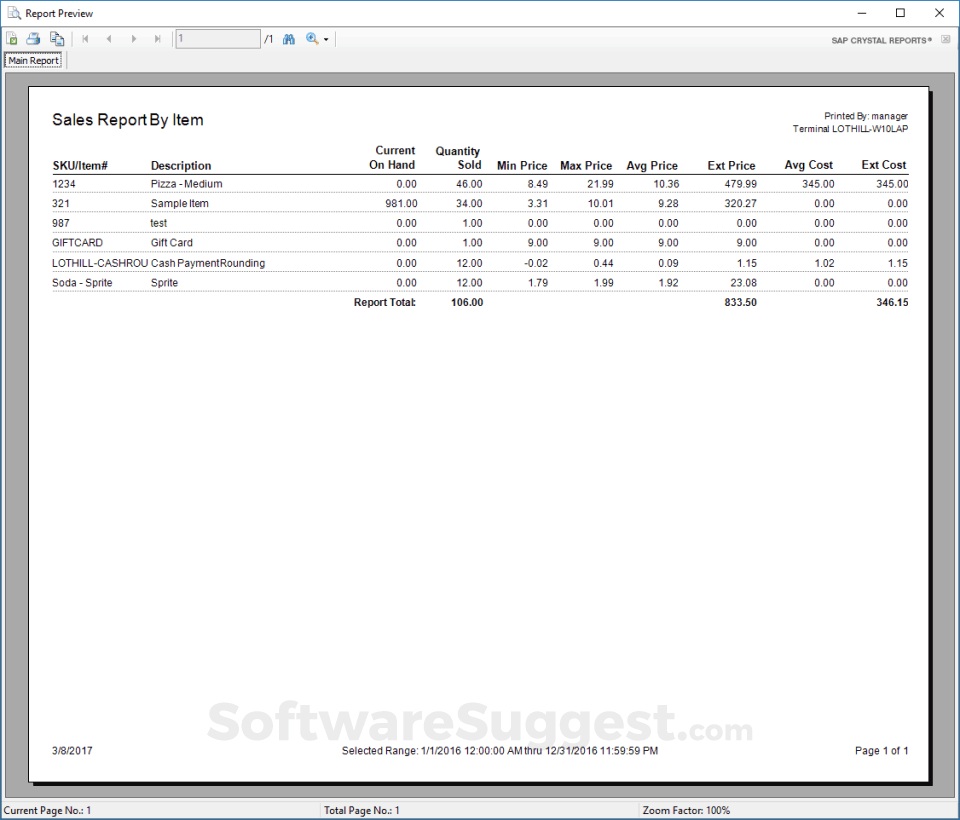Click the Sales Report By Item title
The width and height of the screenshot is (960, 820).
tap(128, 120)
